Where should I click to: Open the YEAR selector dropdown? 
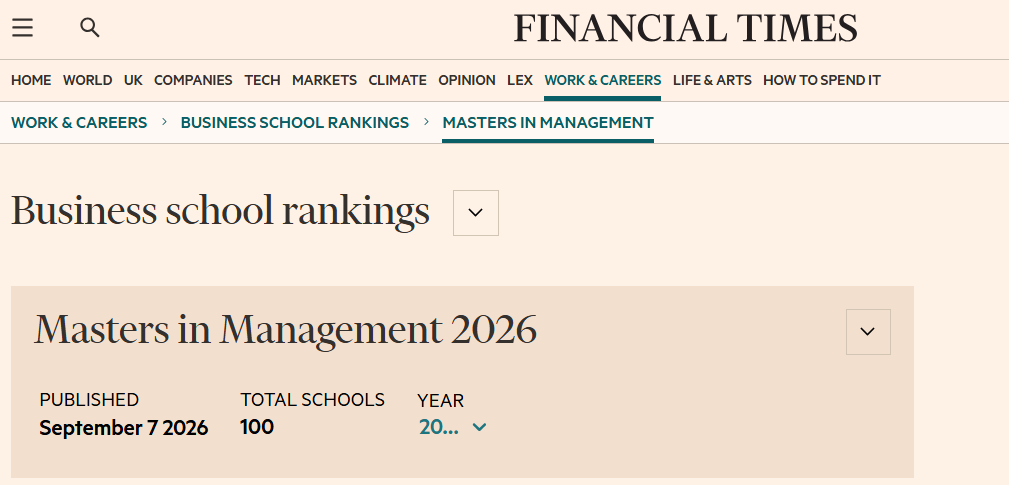(x=452, y=427)
